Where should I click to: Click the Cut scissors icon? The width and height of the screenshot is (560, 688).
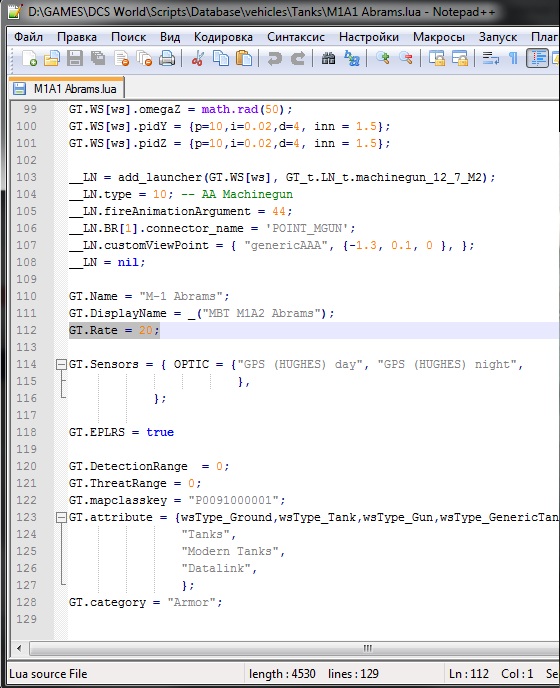pyautogui.click(x=197, y=58)
